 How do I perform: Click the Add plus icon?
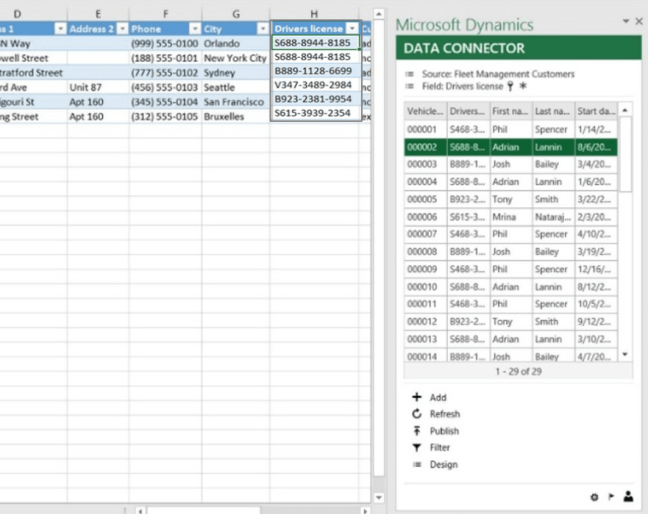417,397
